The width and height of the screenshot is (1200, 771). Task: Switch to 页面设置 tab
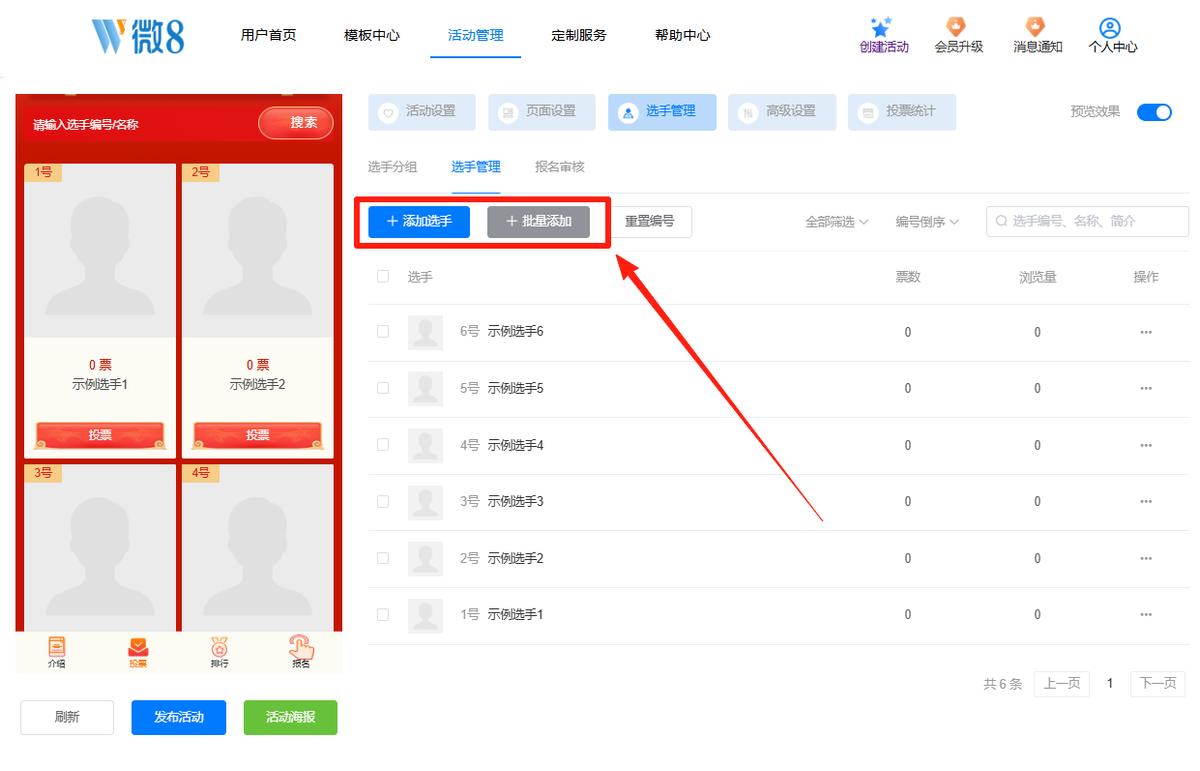(x=542, y=112)
